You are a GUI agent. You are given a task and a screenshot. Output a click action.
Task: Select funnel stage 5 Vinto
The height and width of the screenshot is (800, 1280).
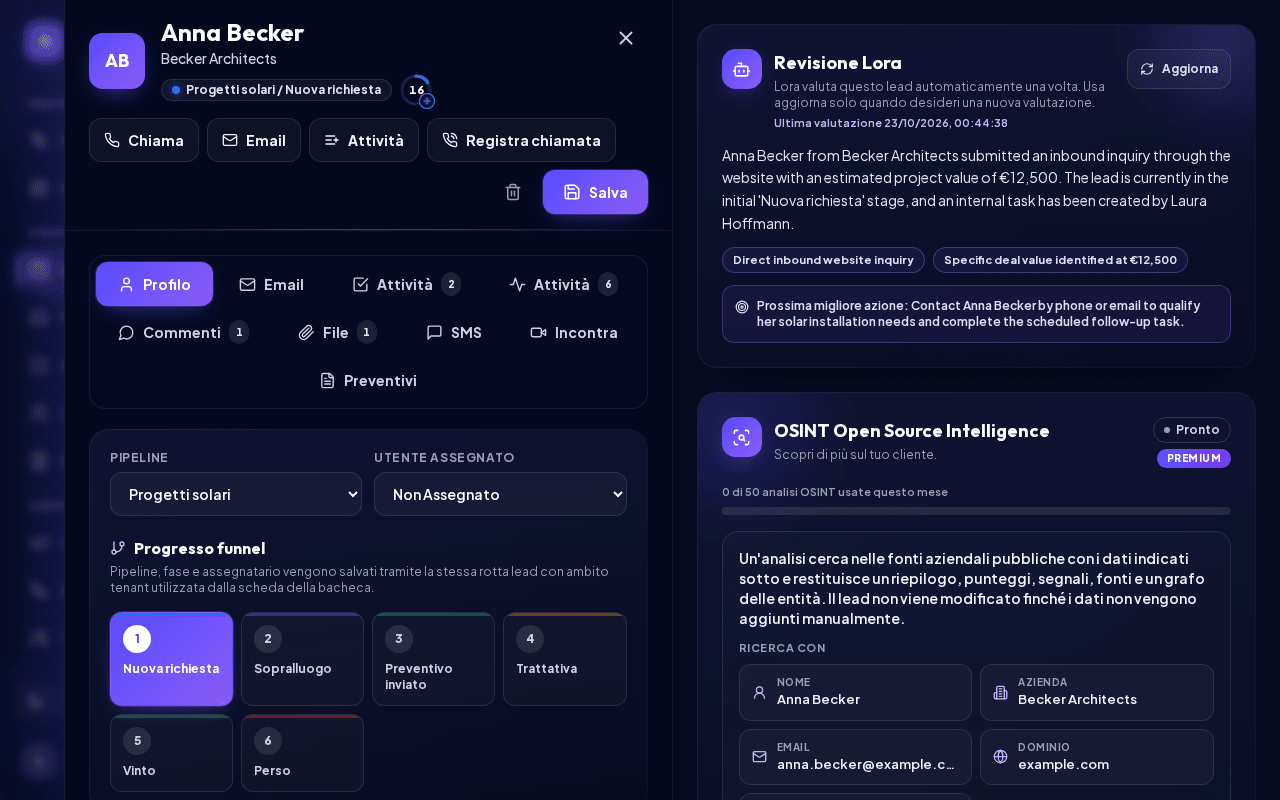(171, 753)
